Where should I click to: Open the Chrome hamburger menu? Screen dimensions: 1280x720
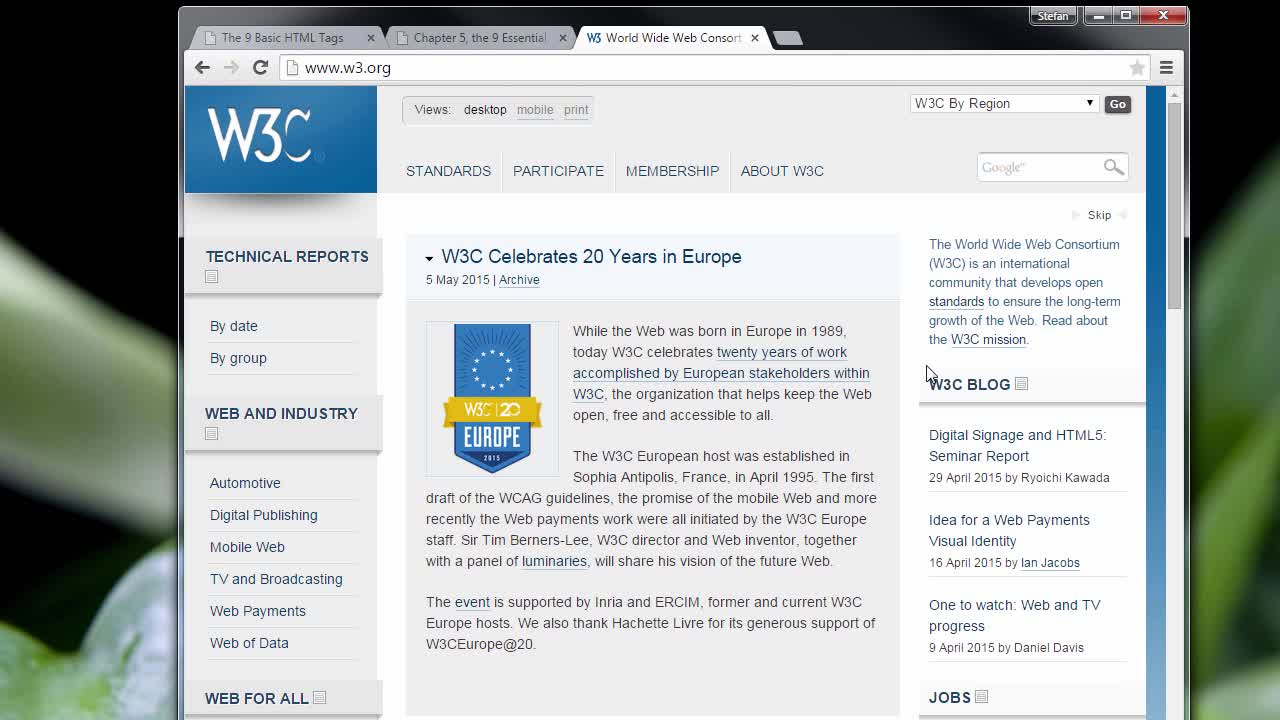point(1166,68)
